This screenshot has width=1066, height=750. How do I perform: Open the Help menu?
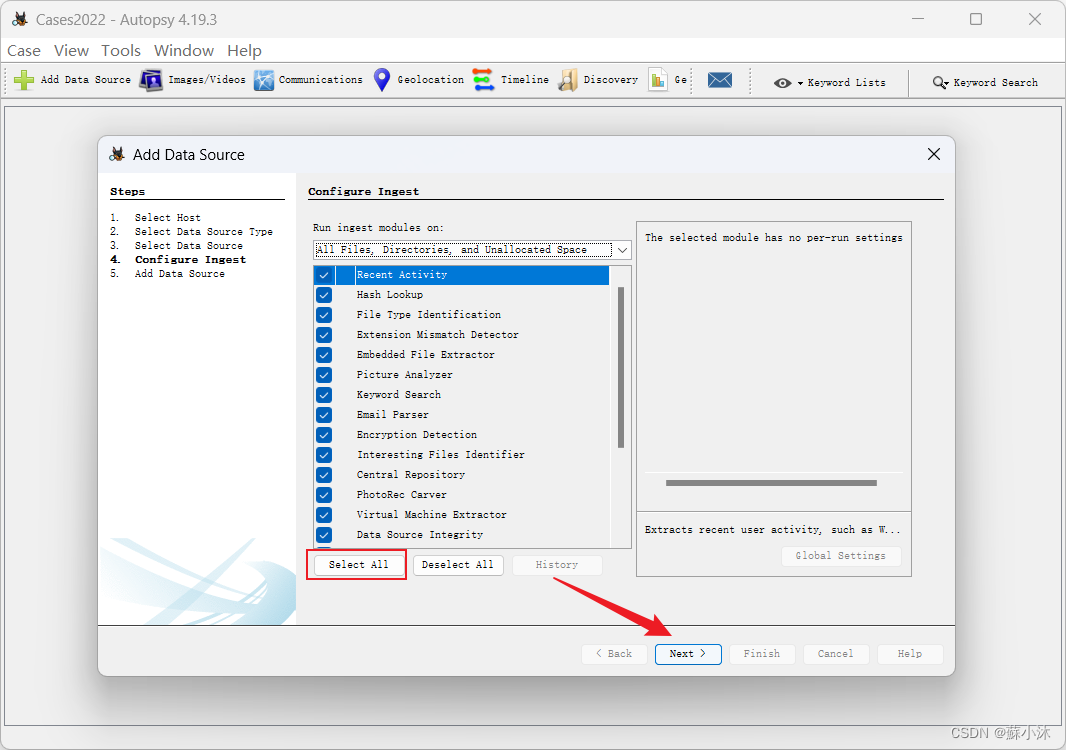pos(244,50)
